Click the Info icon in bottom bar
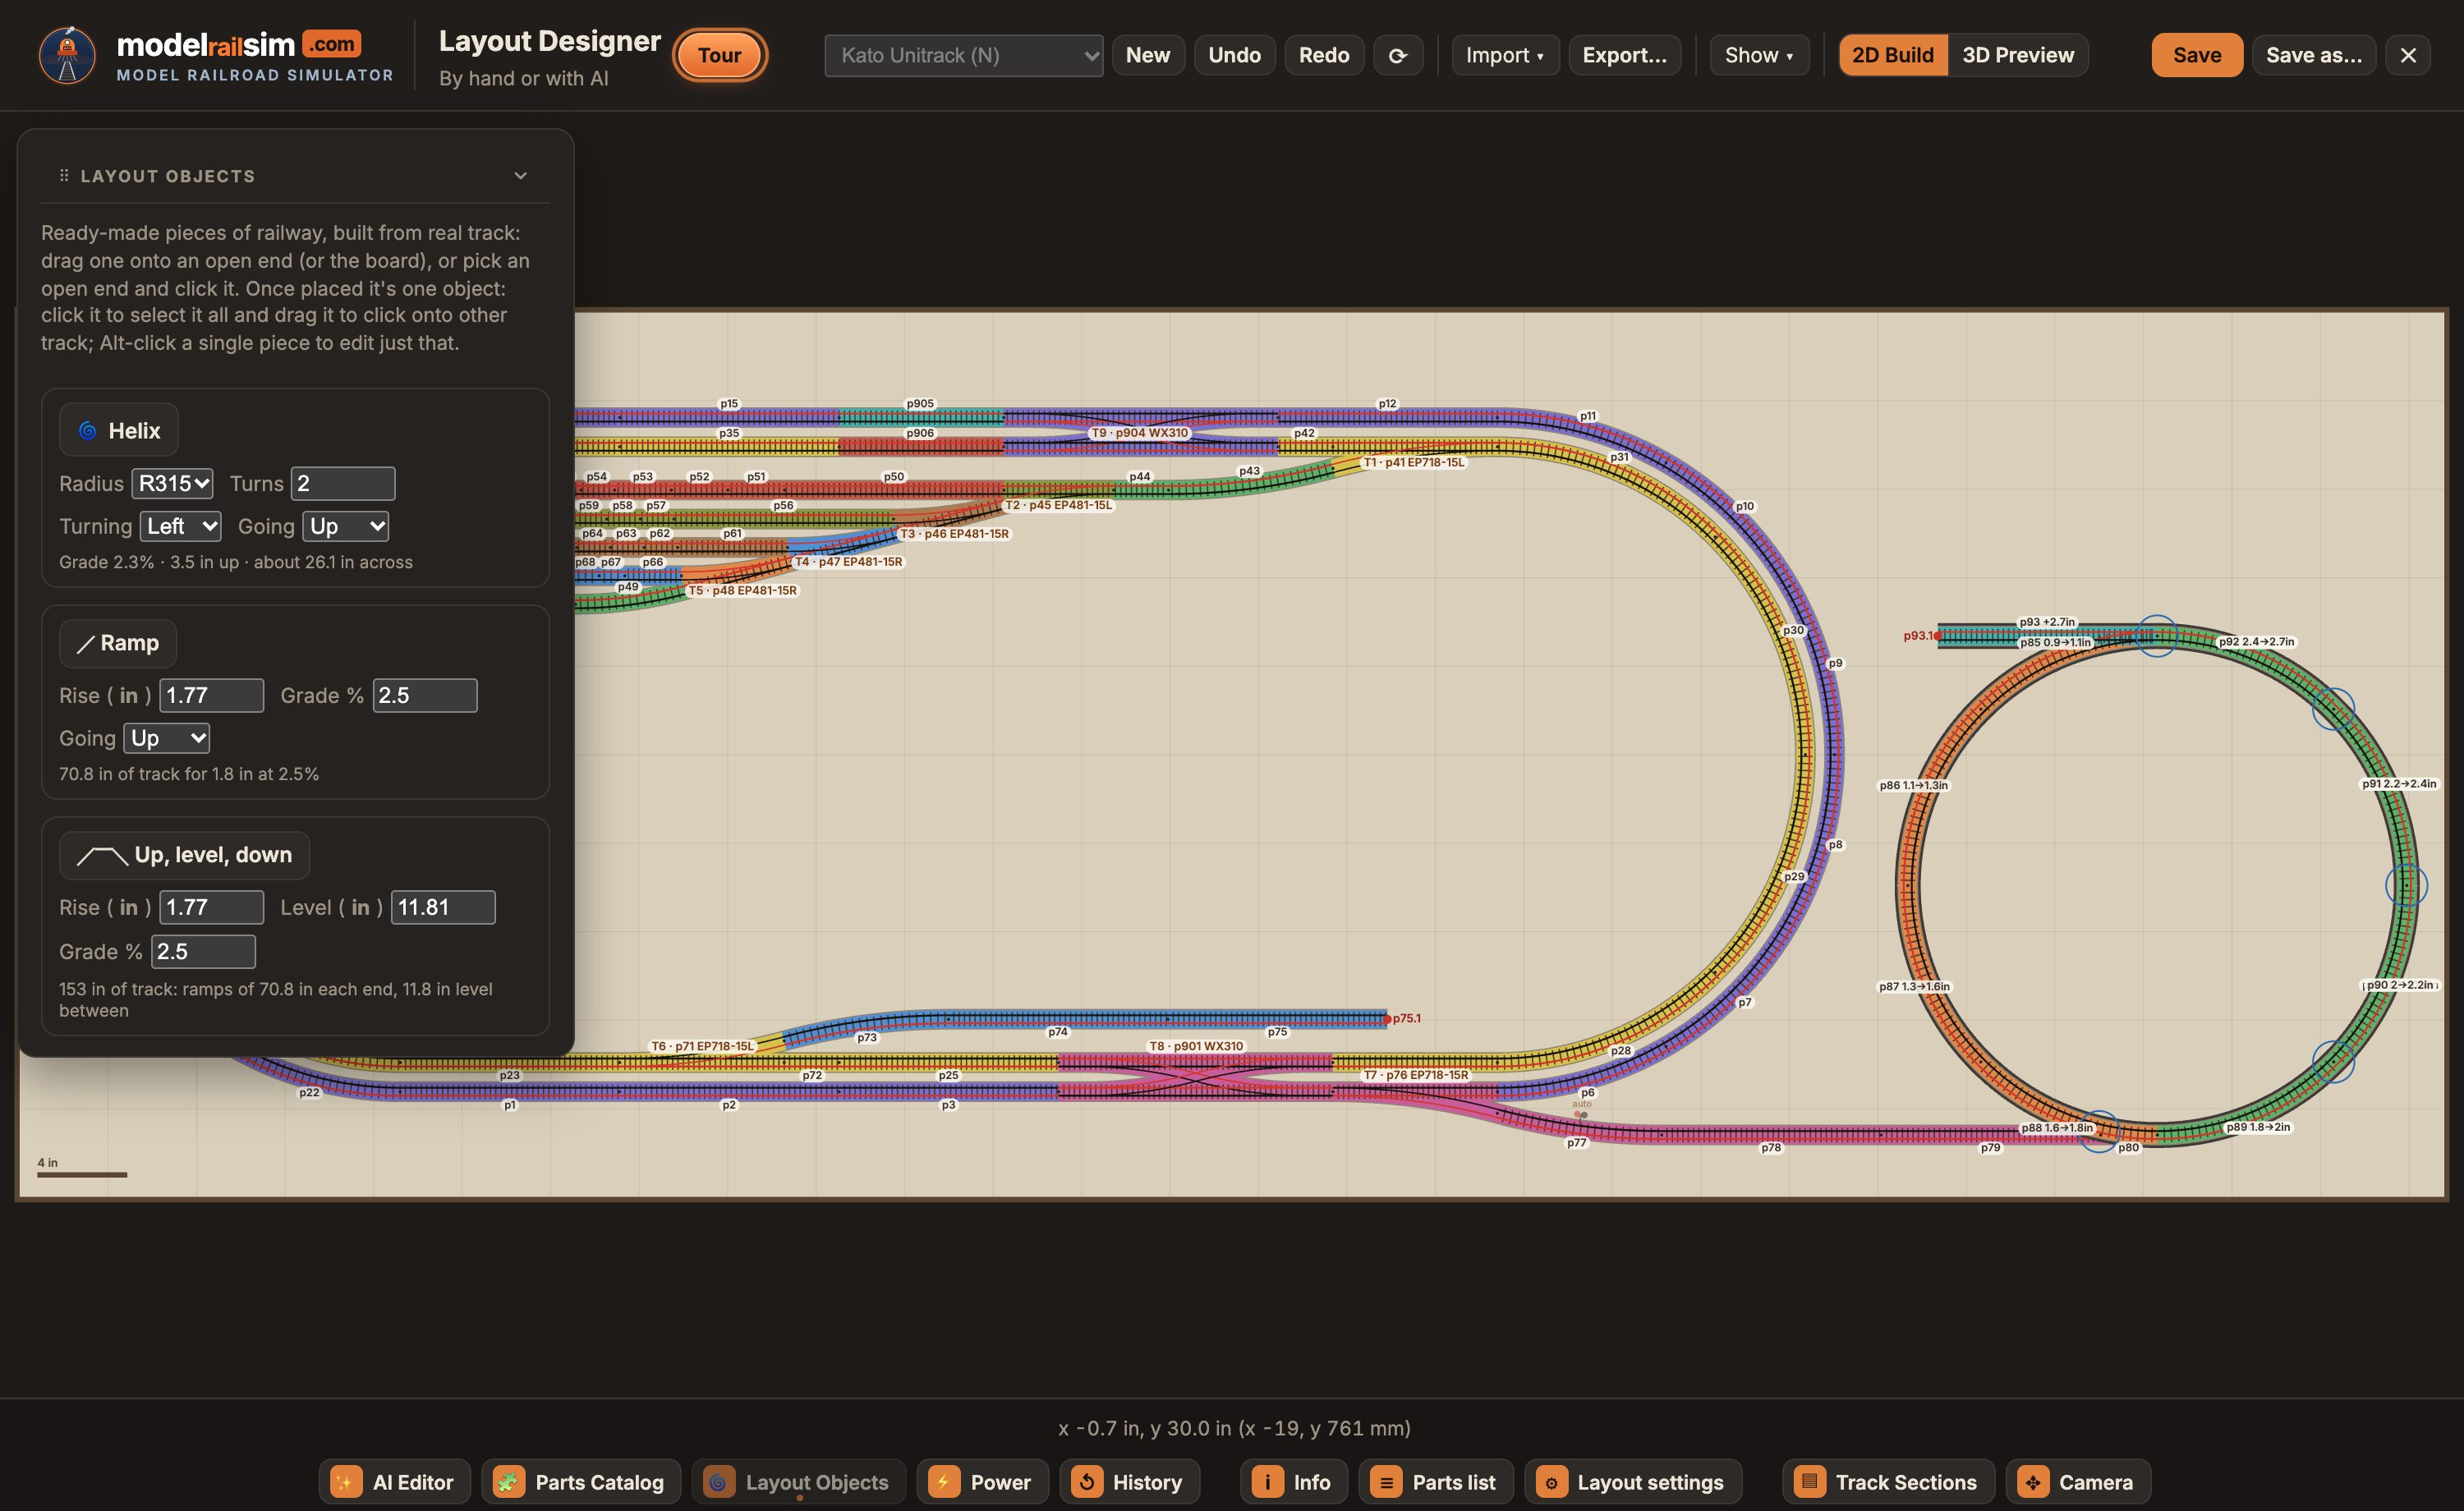2464x1511 pixels. pos(1267,1481)
